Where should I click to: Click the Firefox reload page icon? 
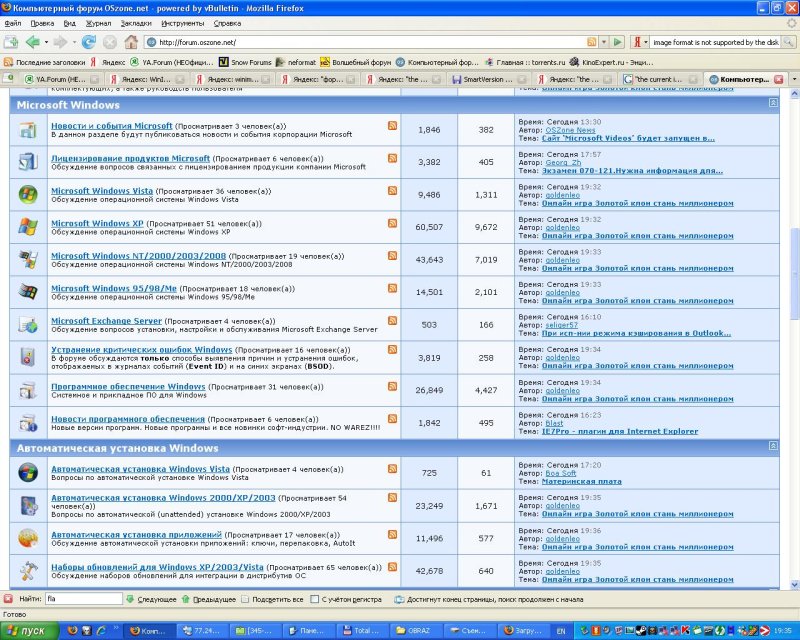pos(88,42)
